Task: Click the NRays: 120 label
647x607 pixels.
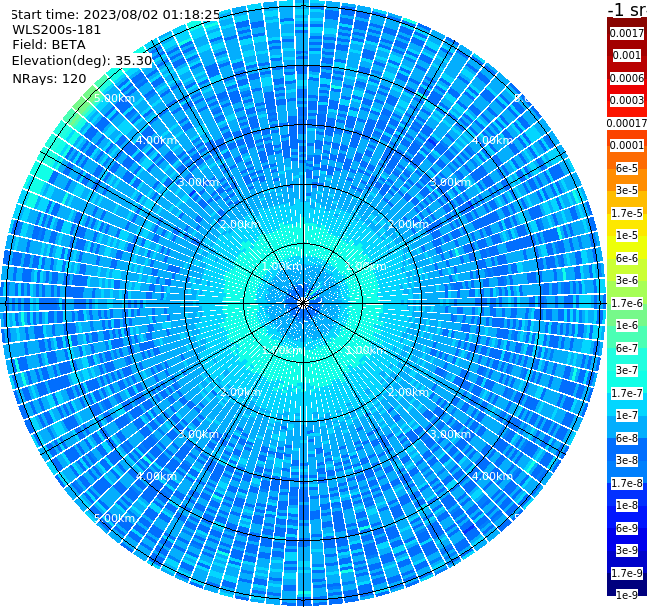Action: pyautogui.click(x=50, y=79)
